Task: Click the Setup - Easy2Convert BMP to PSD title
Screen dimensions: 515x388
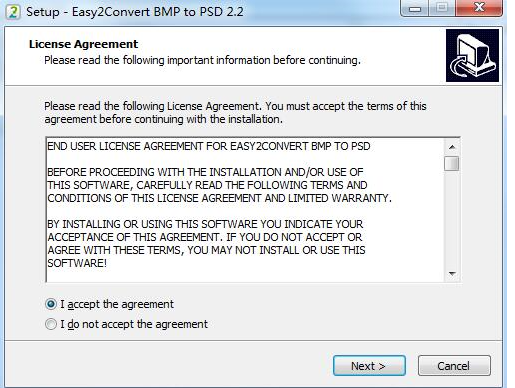Action: [135, 12]
